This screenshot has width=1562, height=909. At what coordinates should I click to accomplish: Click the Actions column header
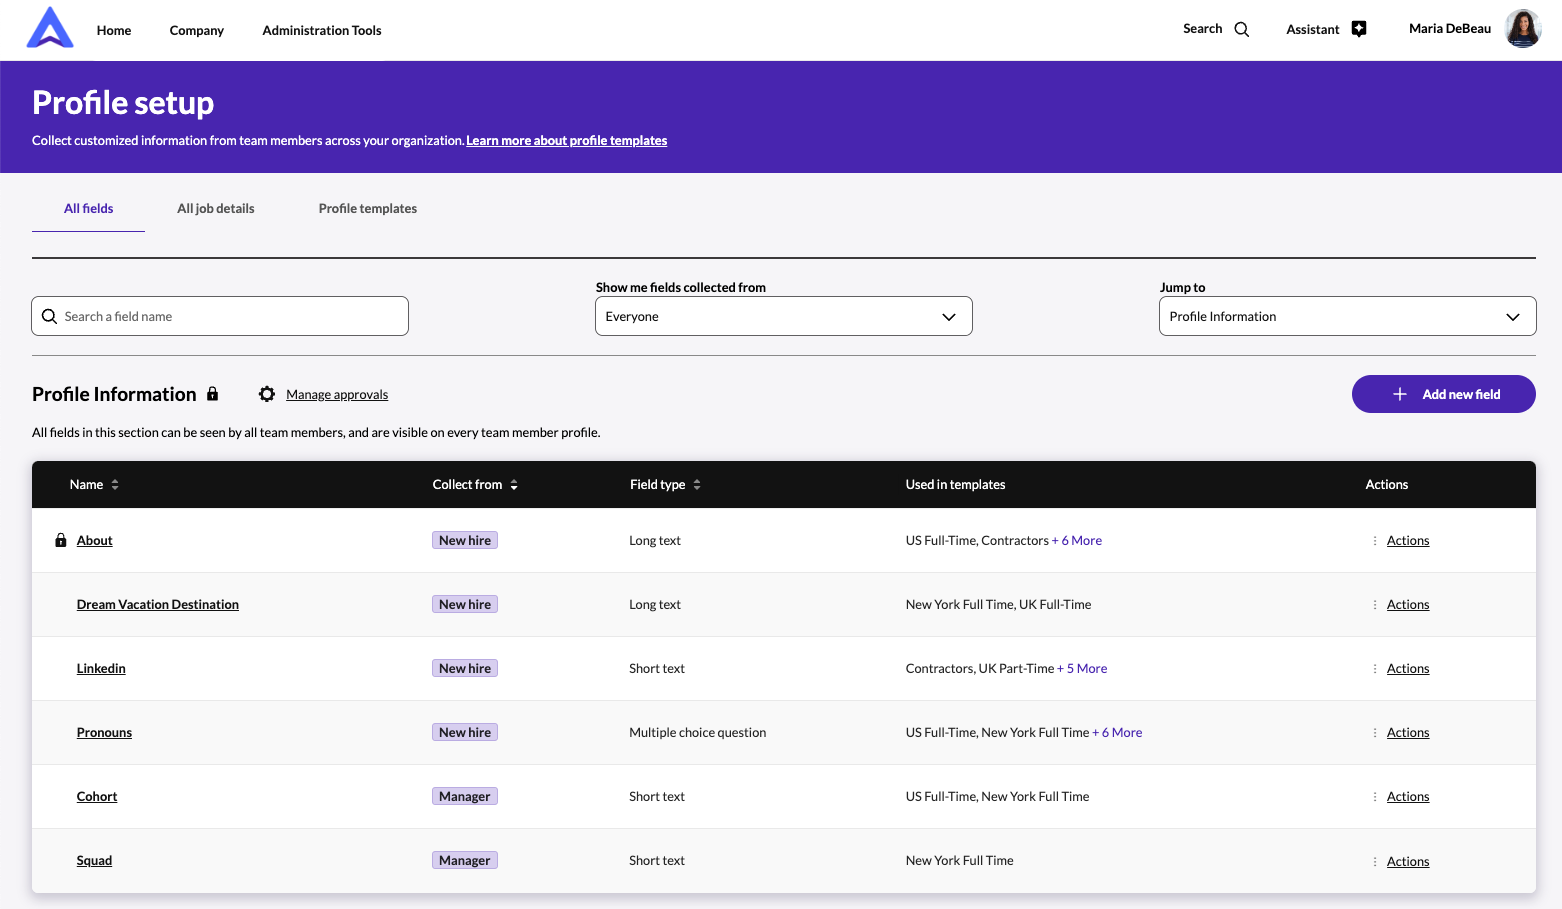(x=1387, y=484)
